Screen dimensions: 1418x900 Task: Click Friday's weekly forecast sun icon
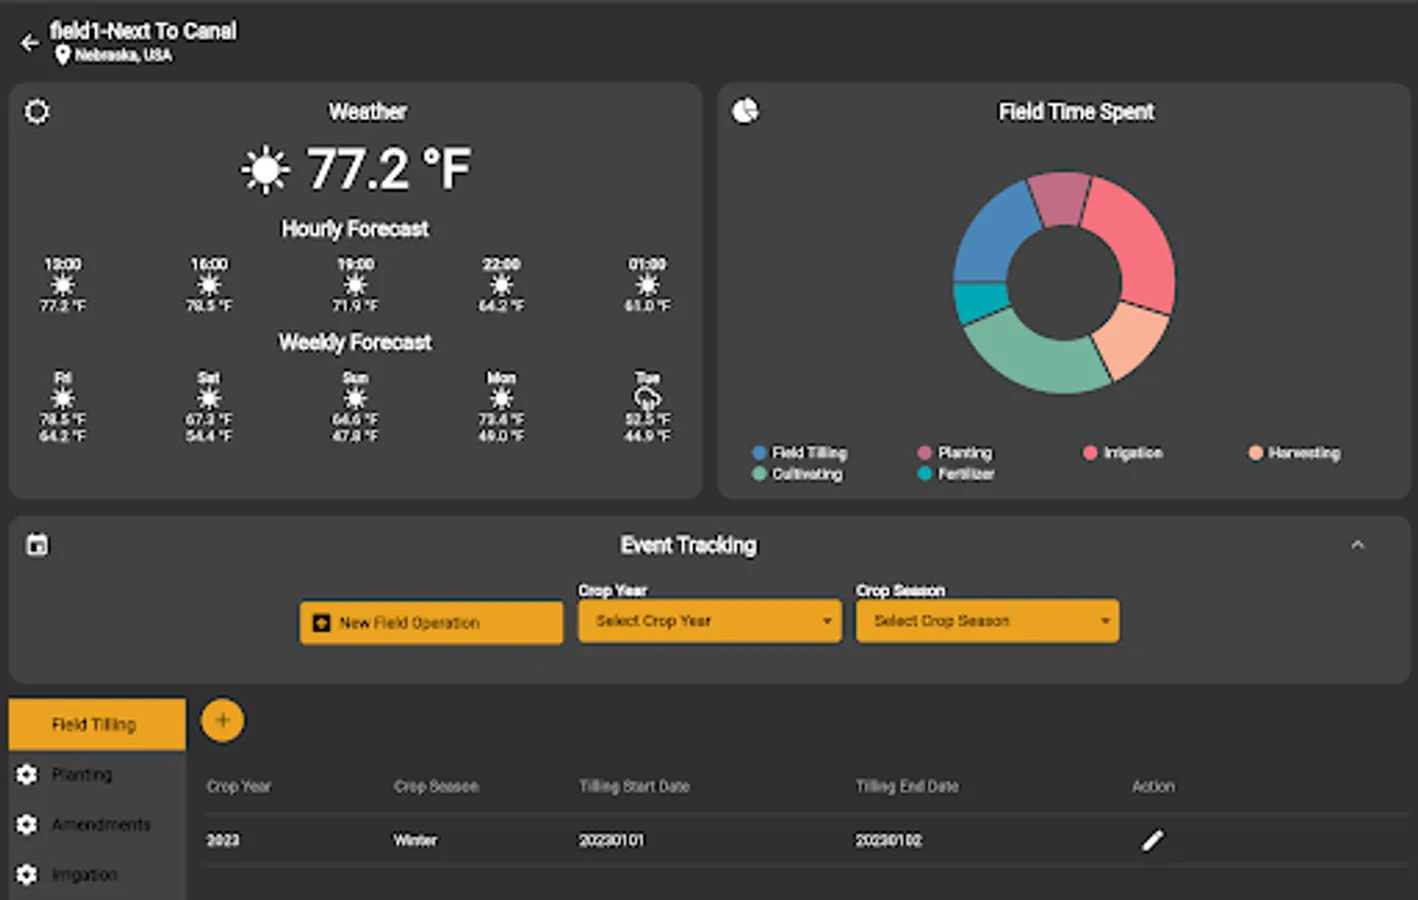(62, 399)
